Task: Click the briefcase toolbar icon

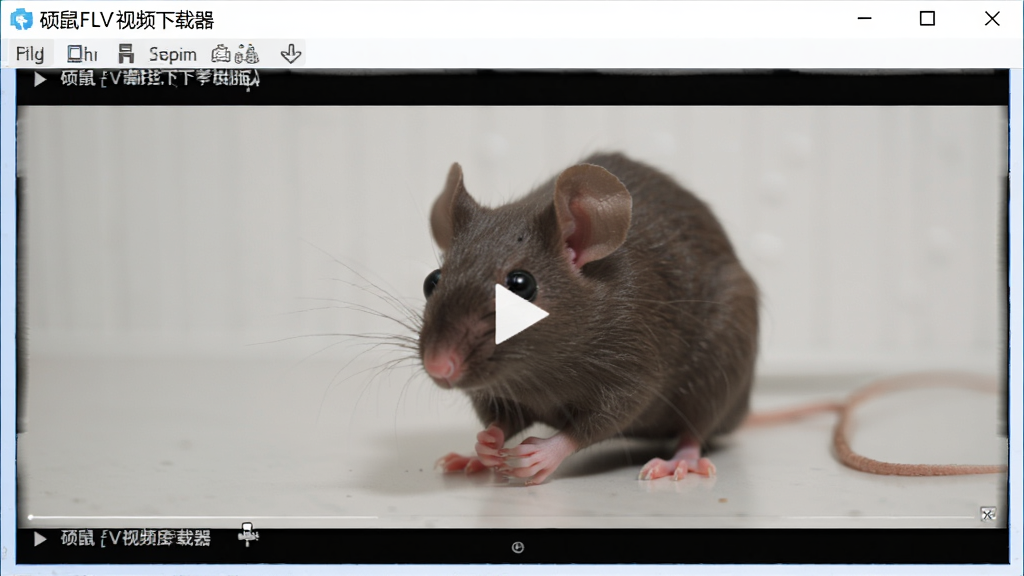Action: click(x=221, y=54)
